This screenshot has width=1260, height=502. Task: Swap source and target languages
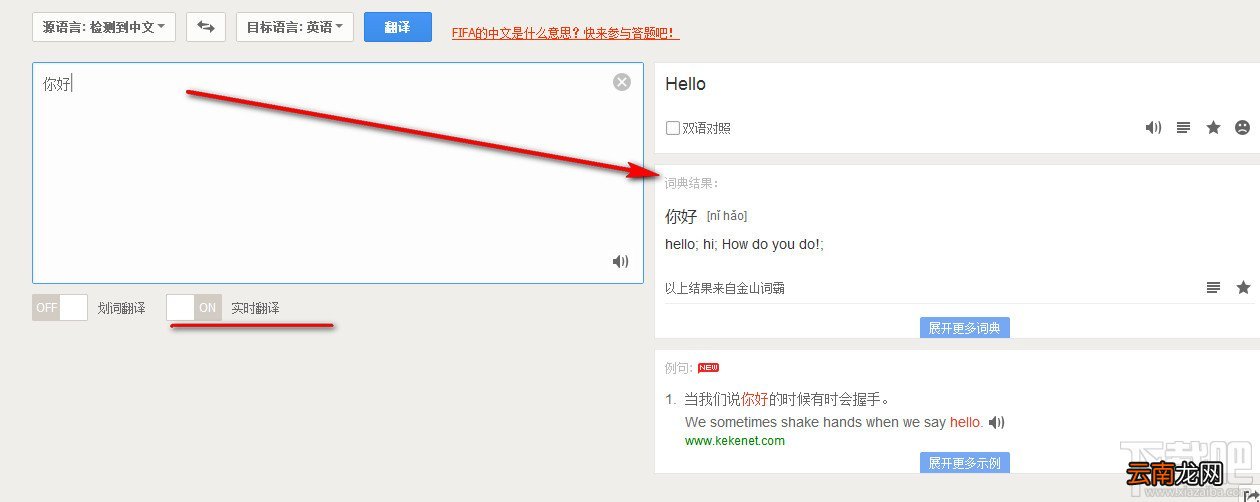(205, 27)
